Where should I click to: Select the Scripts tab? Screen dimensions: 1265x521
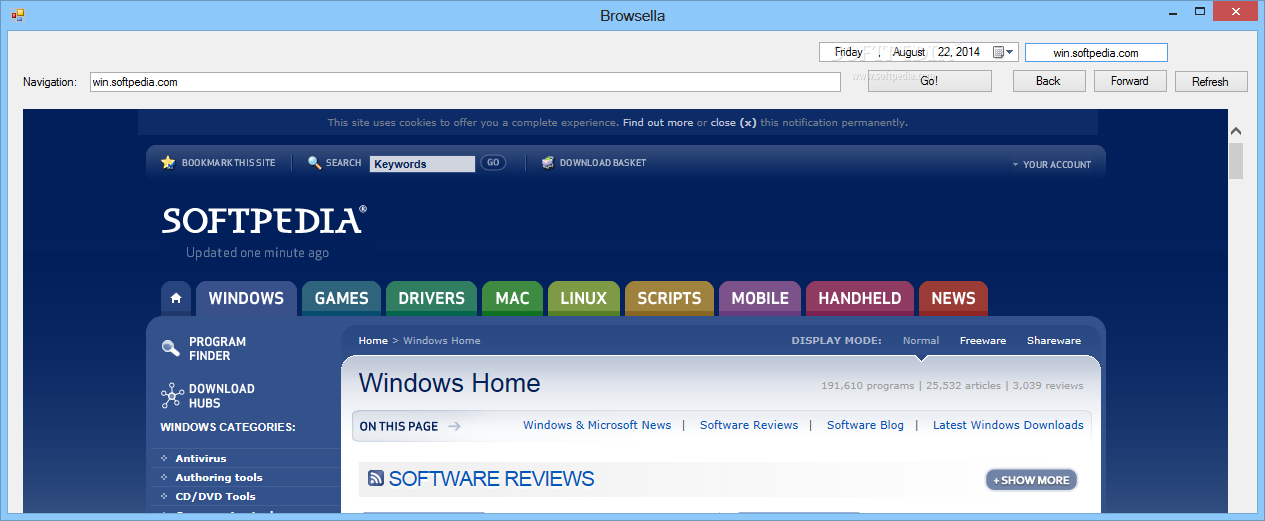[669, 298]
